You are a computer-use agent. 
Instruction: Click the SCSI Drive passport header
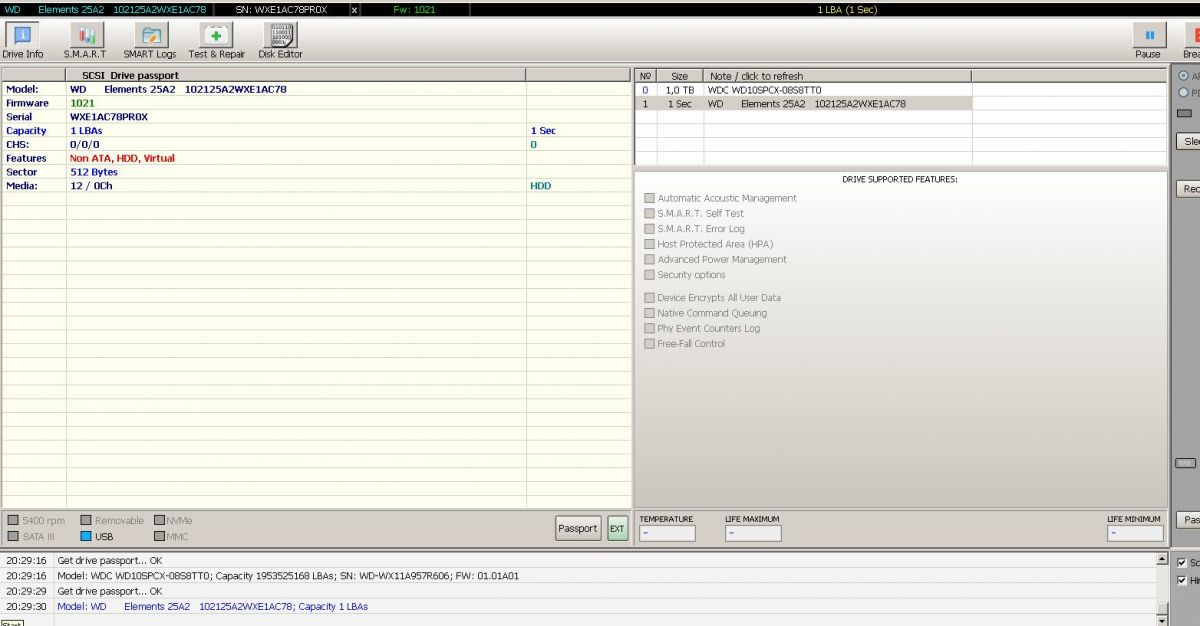tap(296, 75)
